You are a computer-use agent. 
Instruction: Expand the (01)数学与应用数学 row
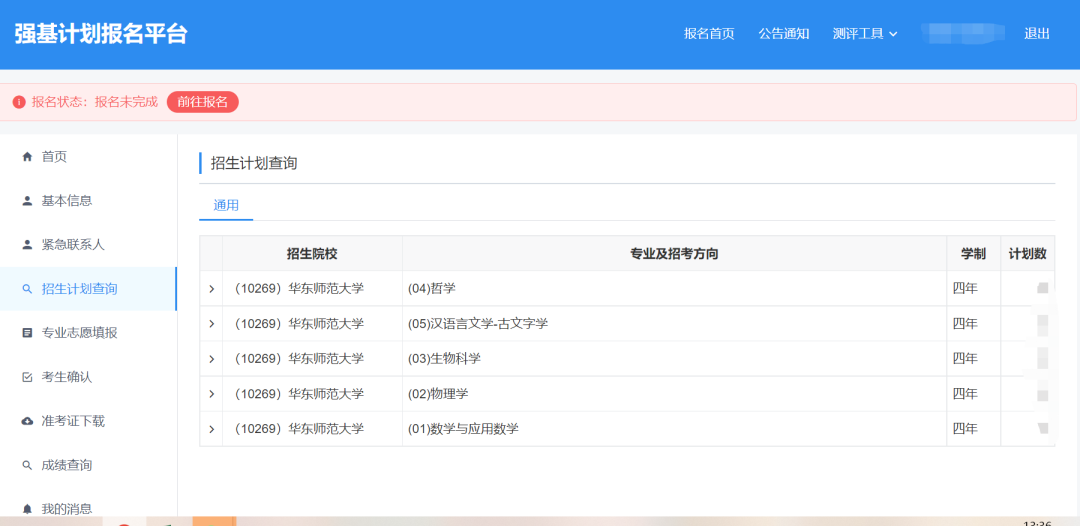pyautogui.click(x=211, y=429)
